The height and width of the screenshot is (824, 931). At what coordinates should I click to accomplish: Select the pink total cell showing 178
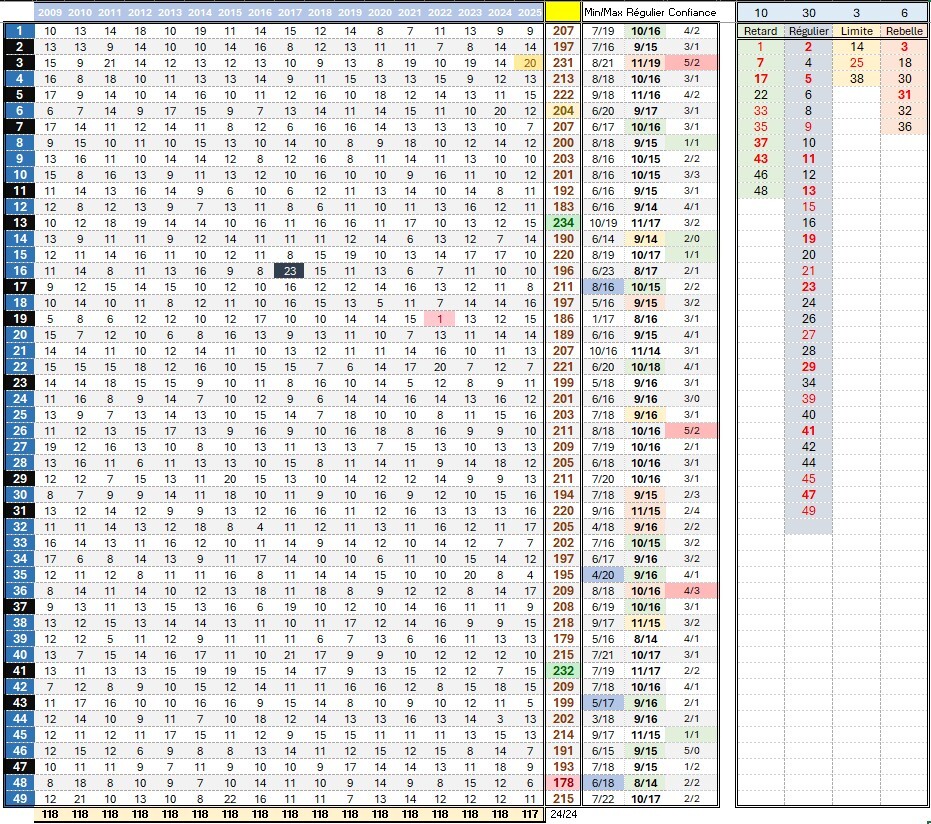563,782
